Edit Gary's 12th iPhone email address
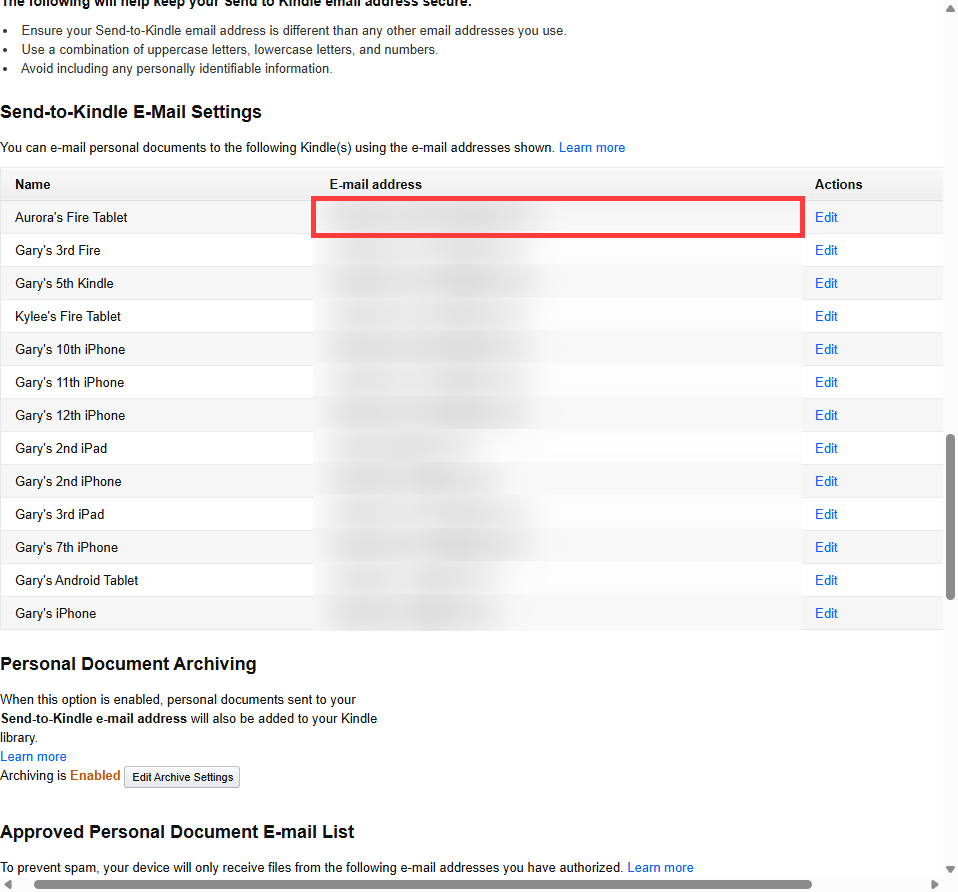The width and height of the screenshot is (958, 892). tap(826, 415)
